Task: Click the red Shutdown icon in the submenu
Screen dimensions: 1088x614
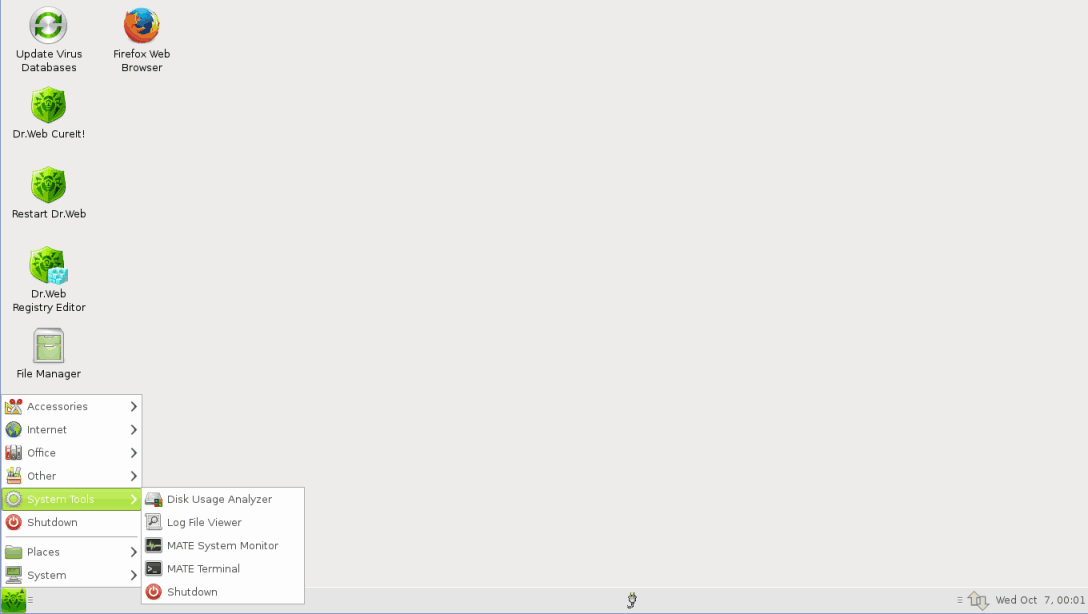Action: coord(153,592)
